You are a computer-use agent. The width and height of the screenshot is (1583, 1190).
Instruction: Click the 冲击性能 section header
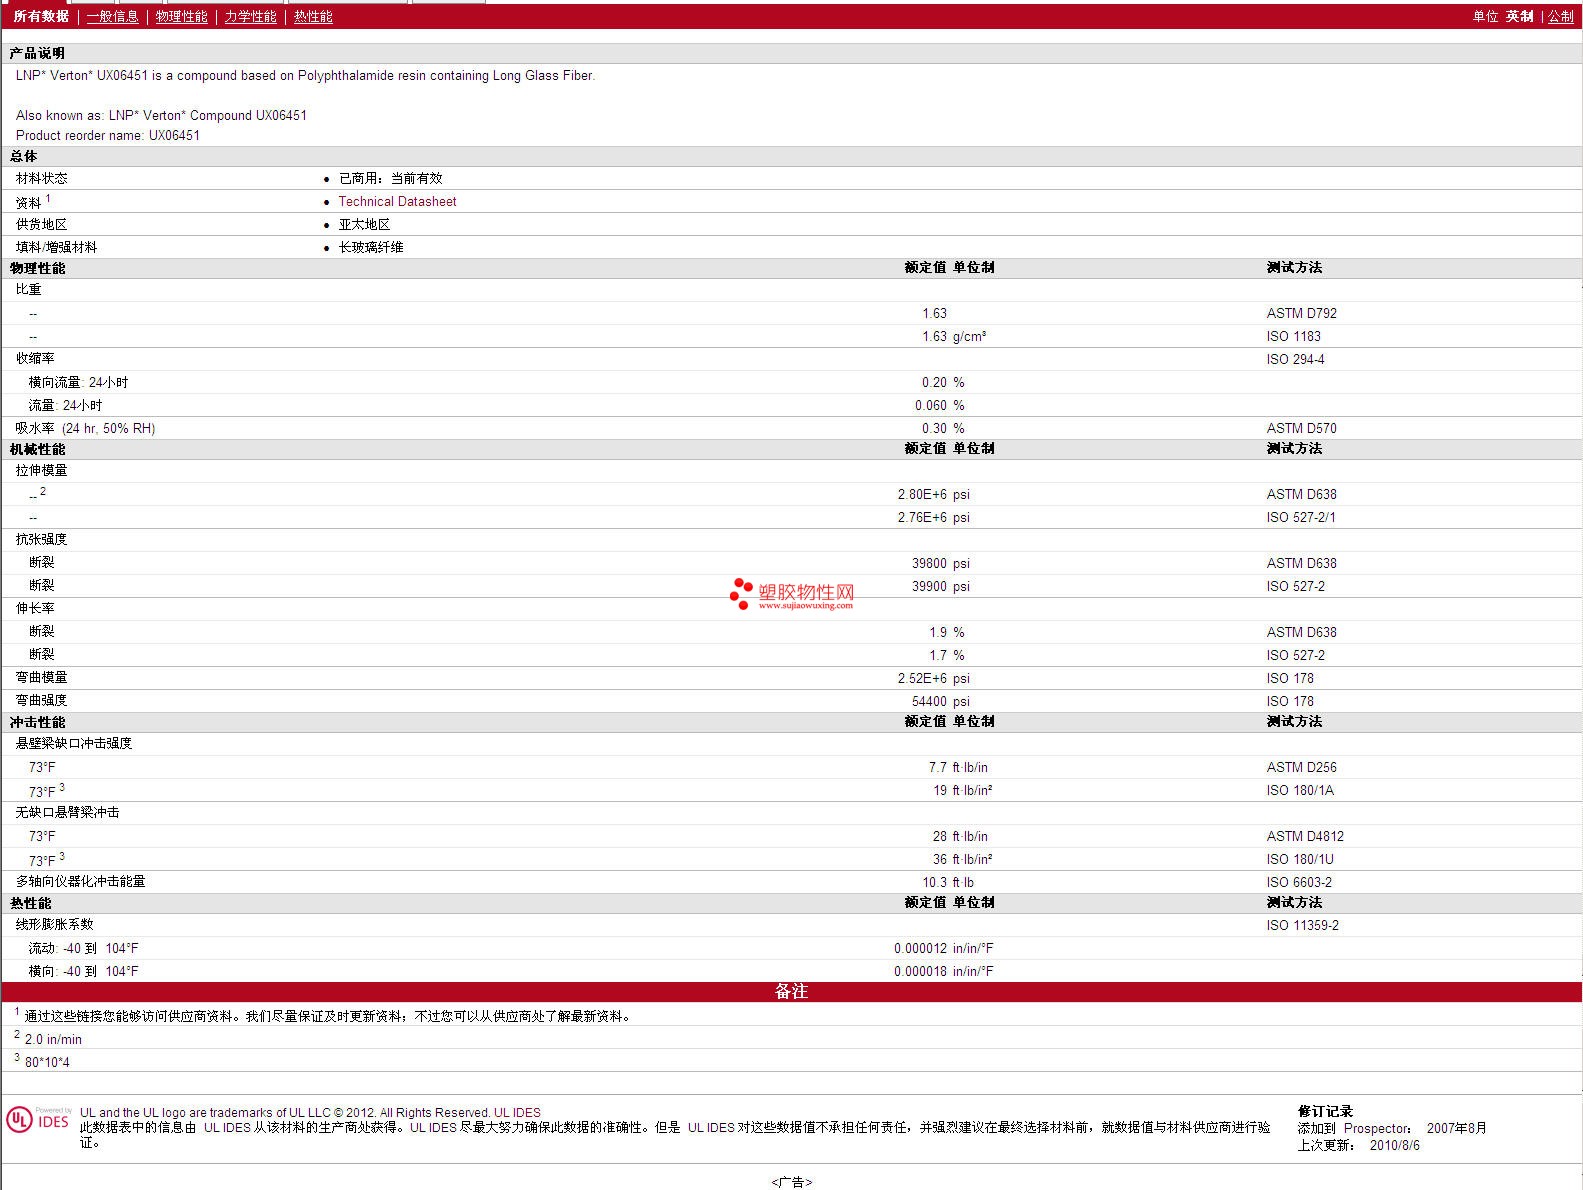pos(37,723)
